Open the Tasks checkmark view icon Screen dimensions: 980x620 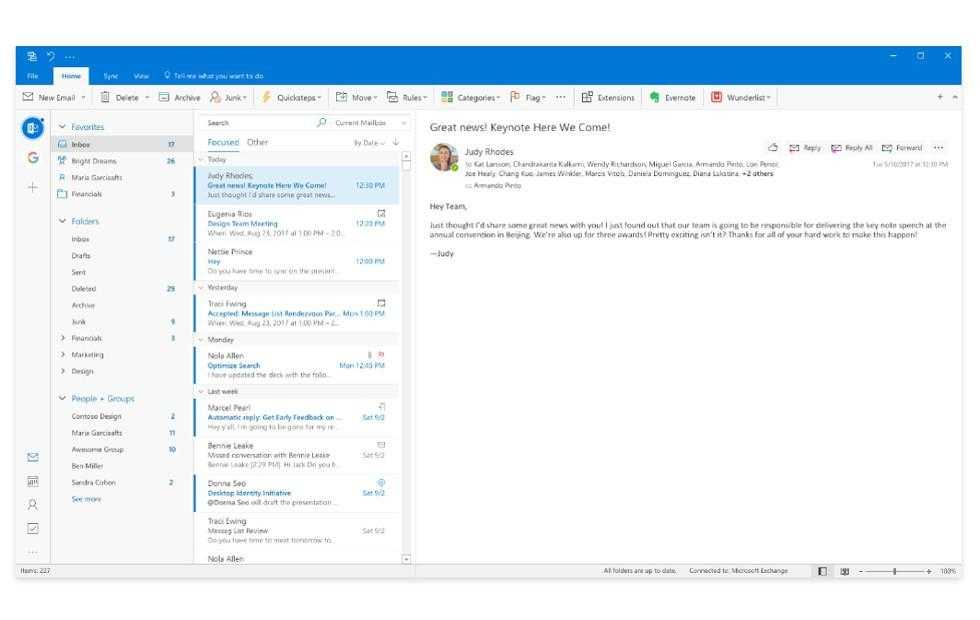click(33, 528)
